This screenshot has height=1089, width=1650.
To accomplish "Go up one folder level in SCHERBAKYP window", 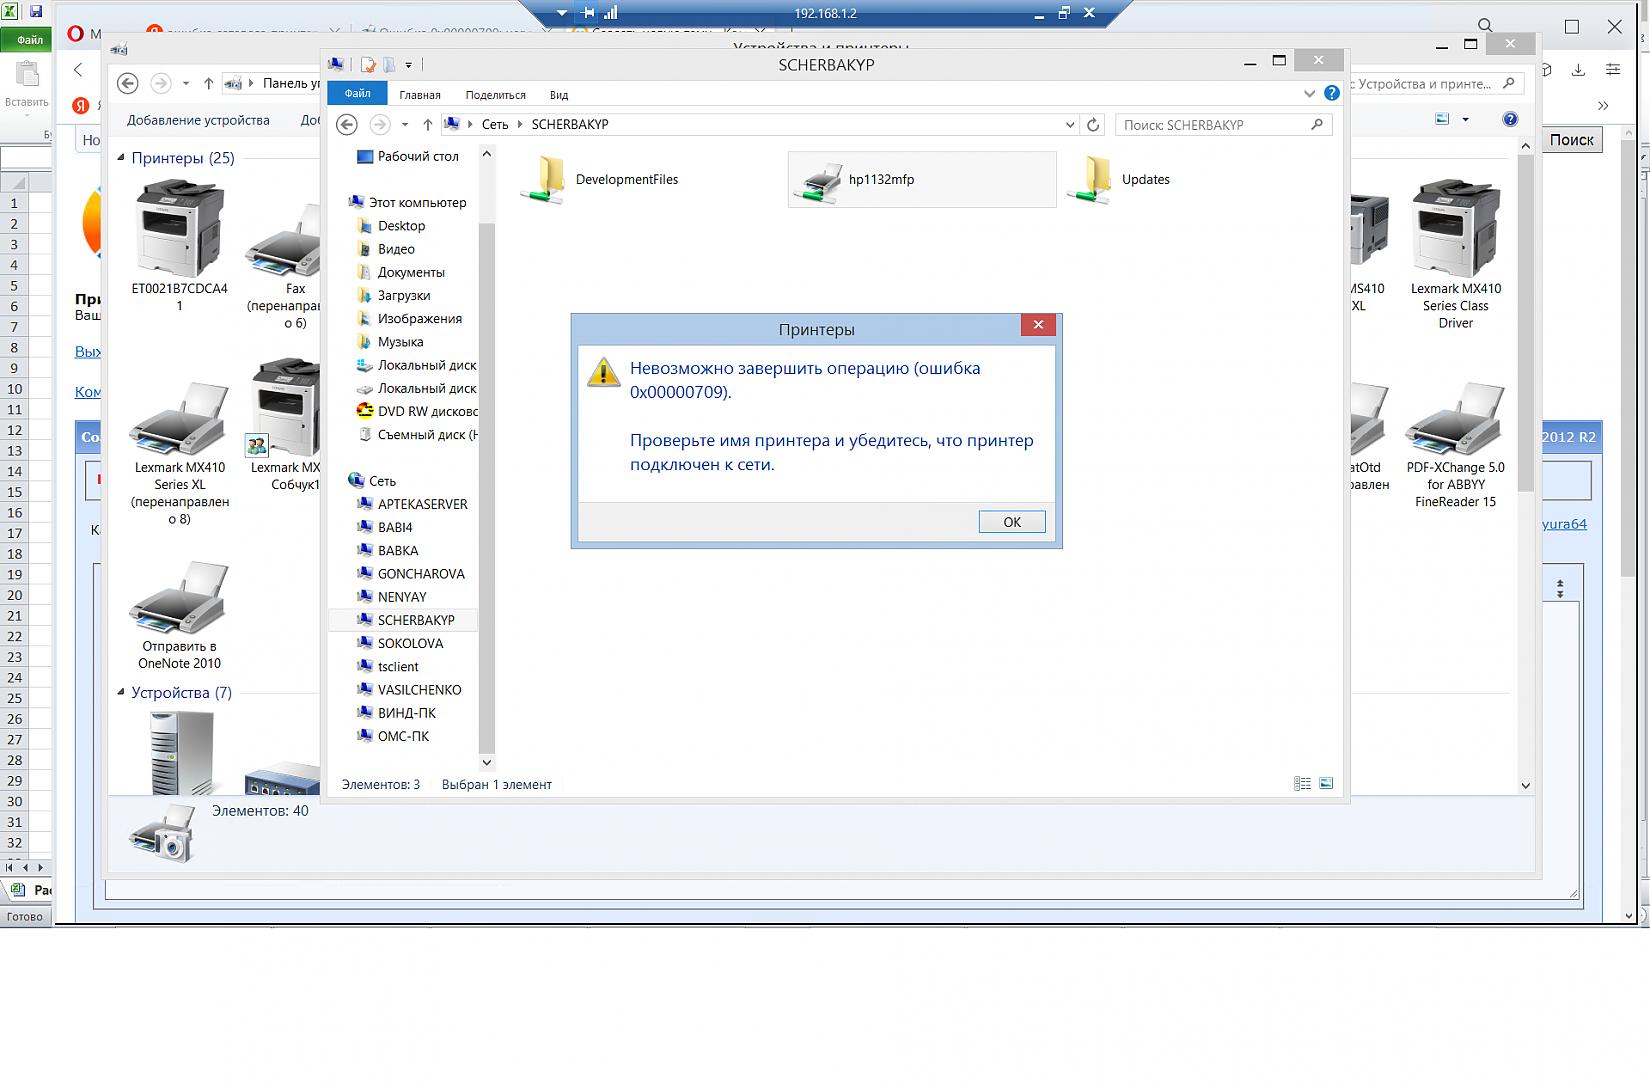I will (x=428, y=125).
